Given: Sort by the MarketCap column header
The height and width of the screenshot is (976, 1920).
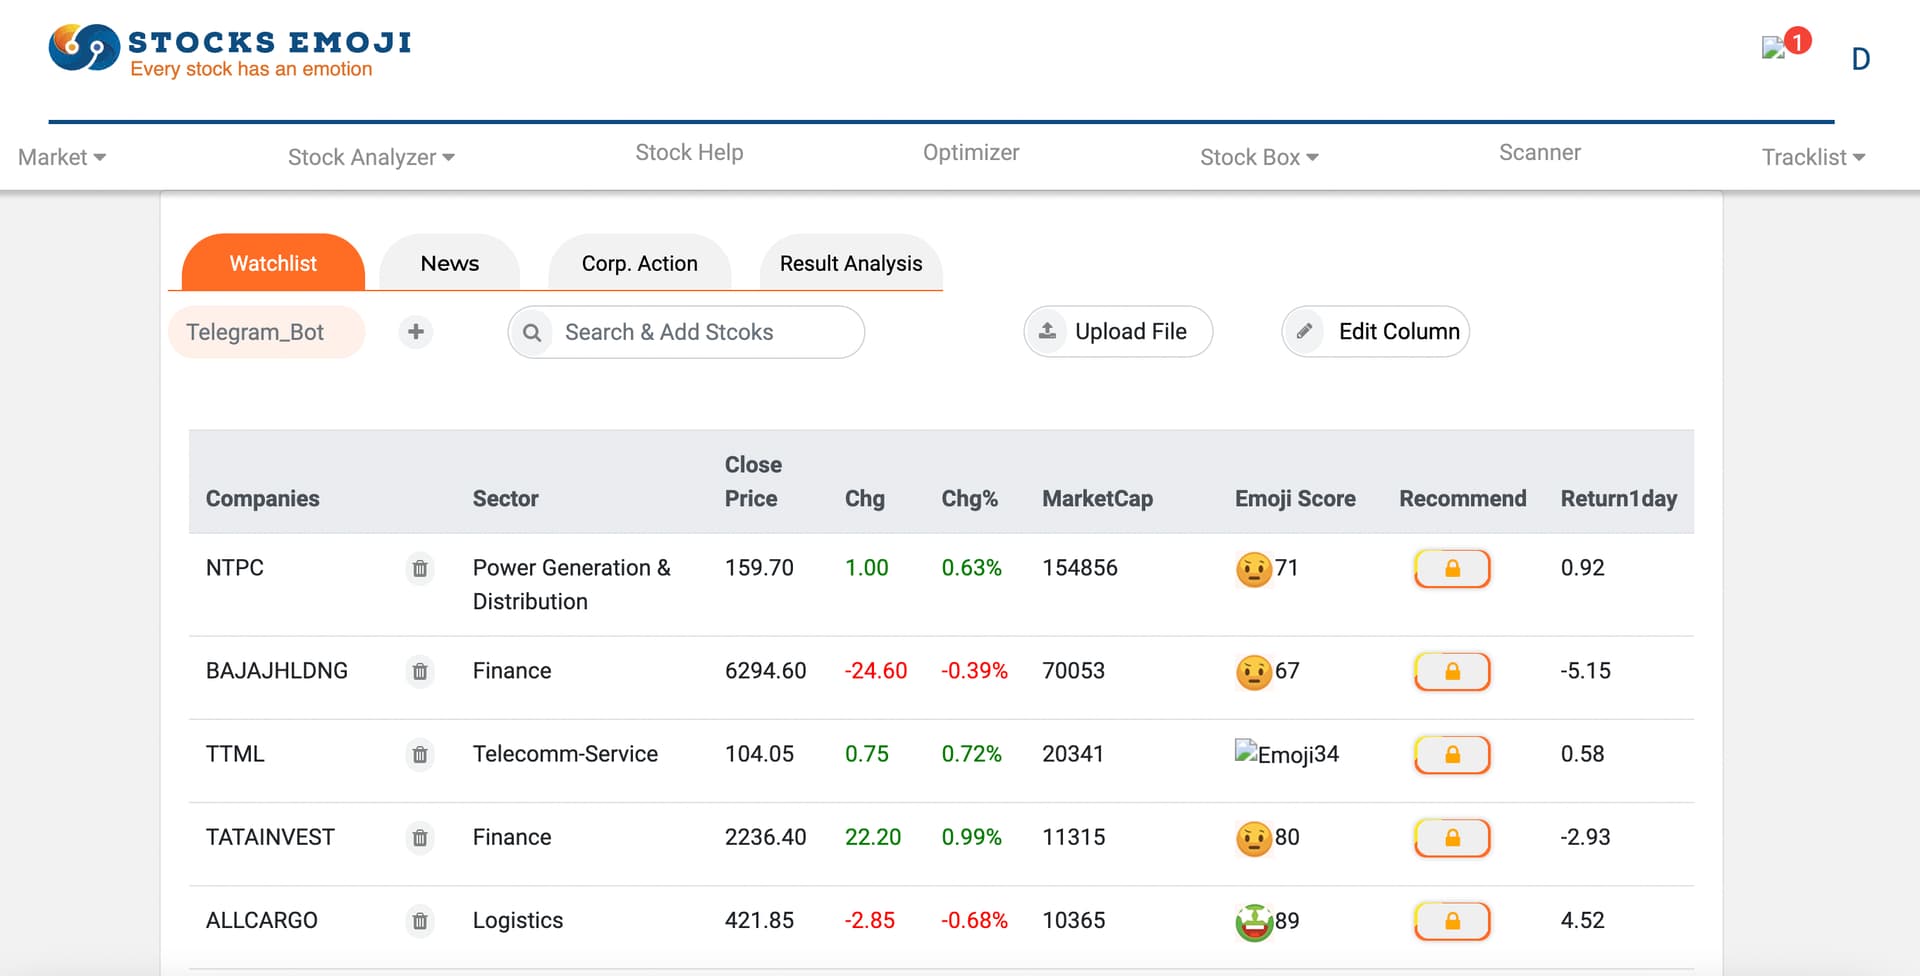Looking at the screenshot, I should [1097, 498].
